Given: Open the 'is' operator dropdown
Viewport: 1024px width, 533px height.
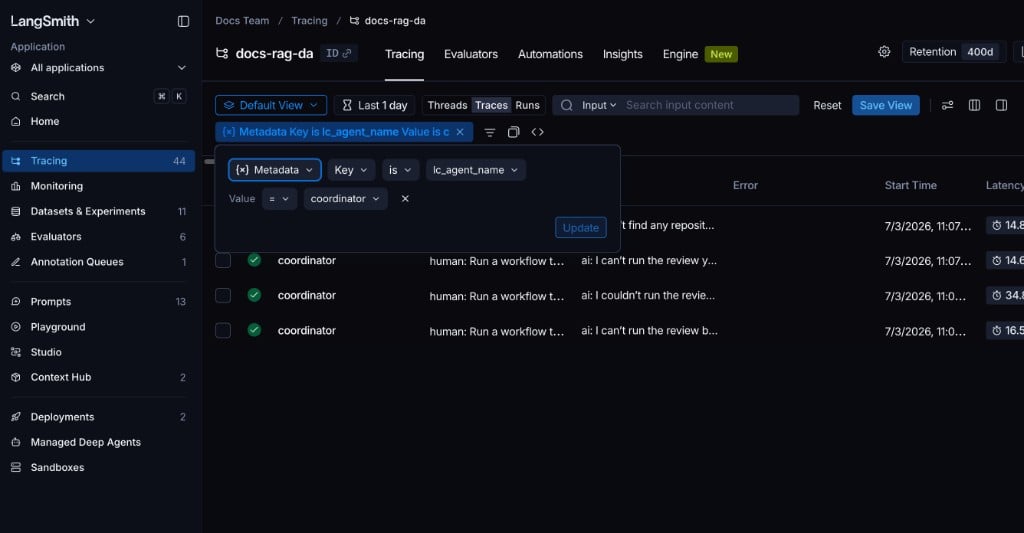Looking at the screenshot, I should pyautogui.click(x=400, y=170).
